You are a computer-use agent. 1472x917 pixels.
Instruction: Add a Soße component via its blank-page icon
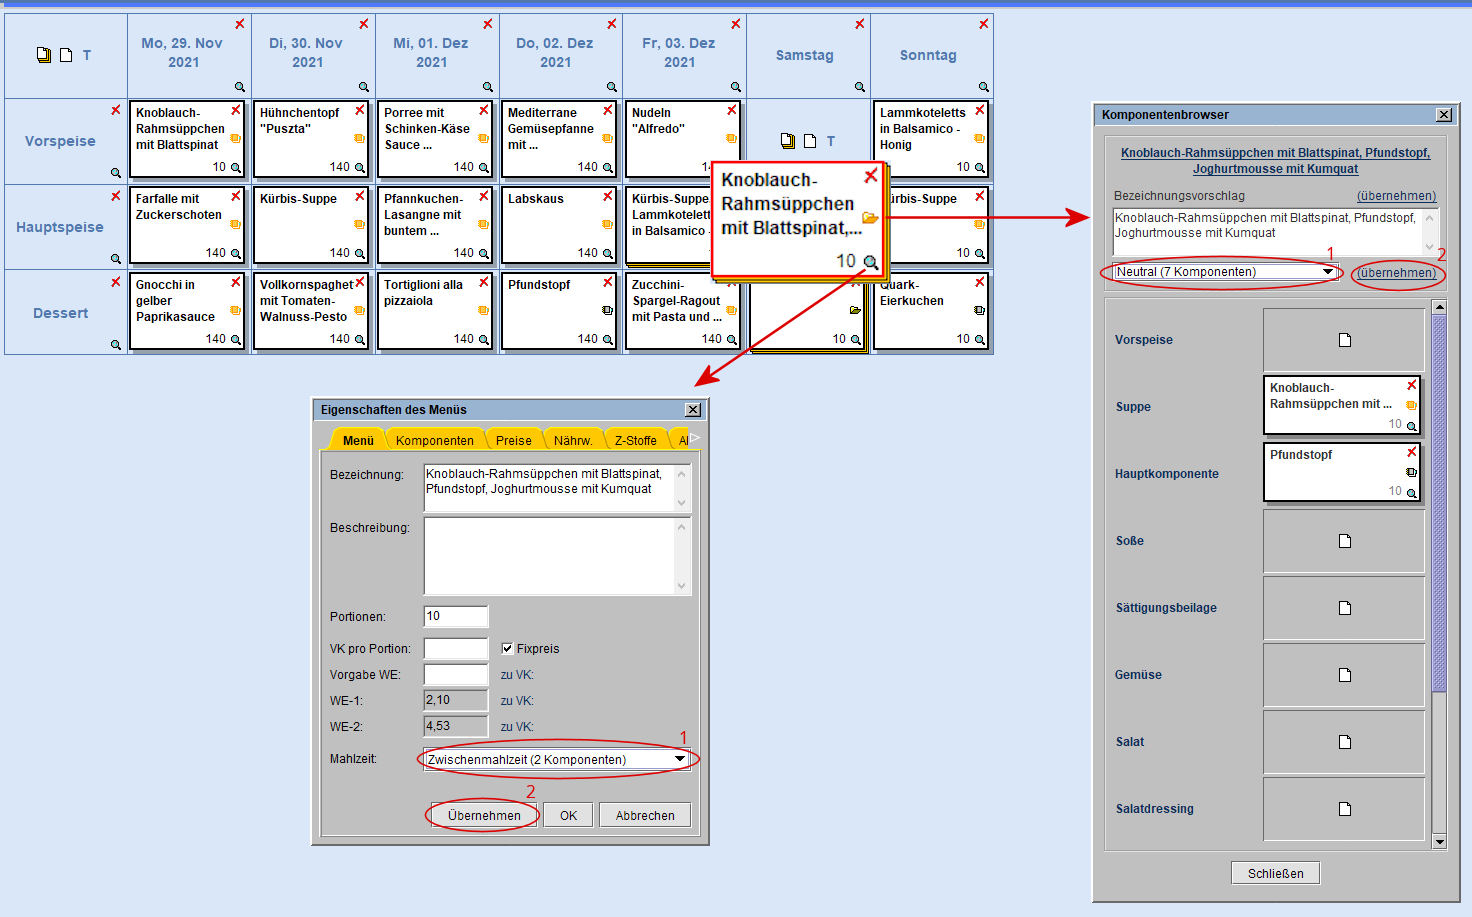coord(1345,541)
